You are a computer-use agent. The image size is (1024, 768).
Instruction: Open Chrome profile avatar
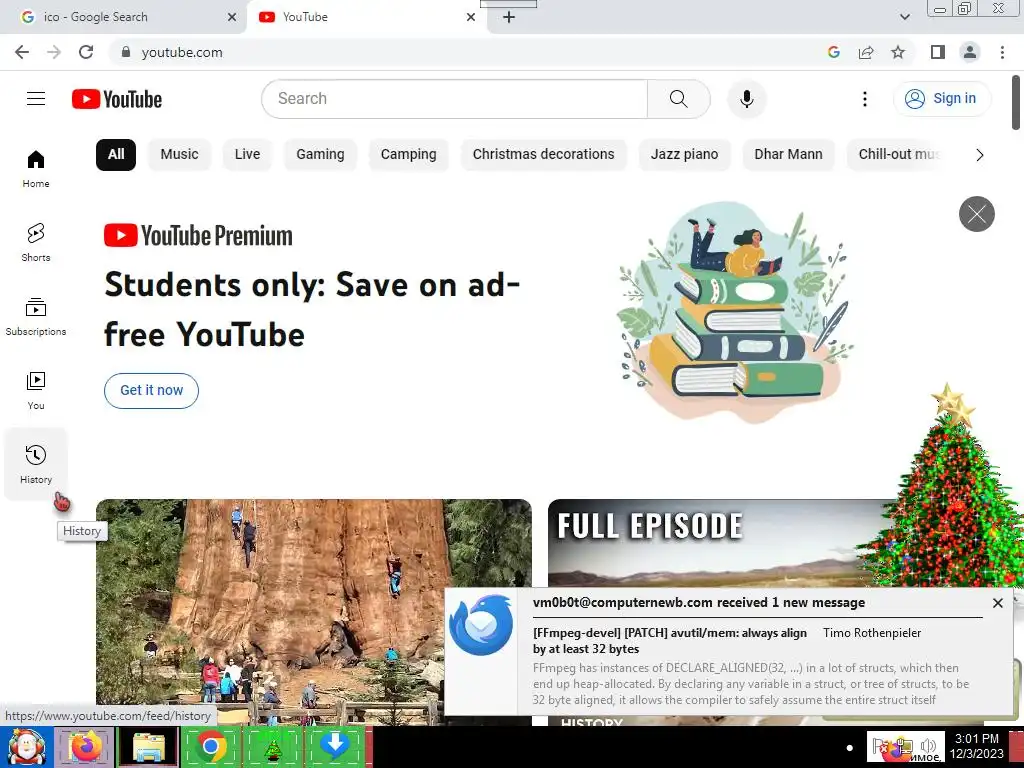(970, 52)
